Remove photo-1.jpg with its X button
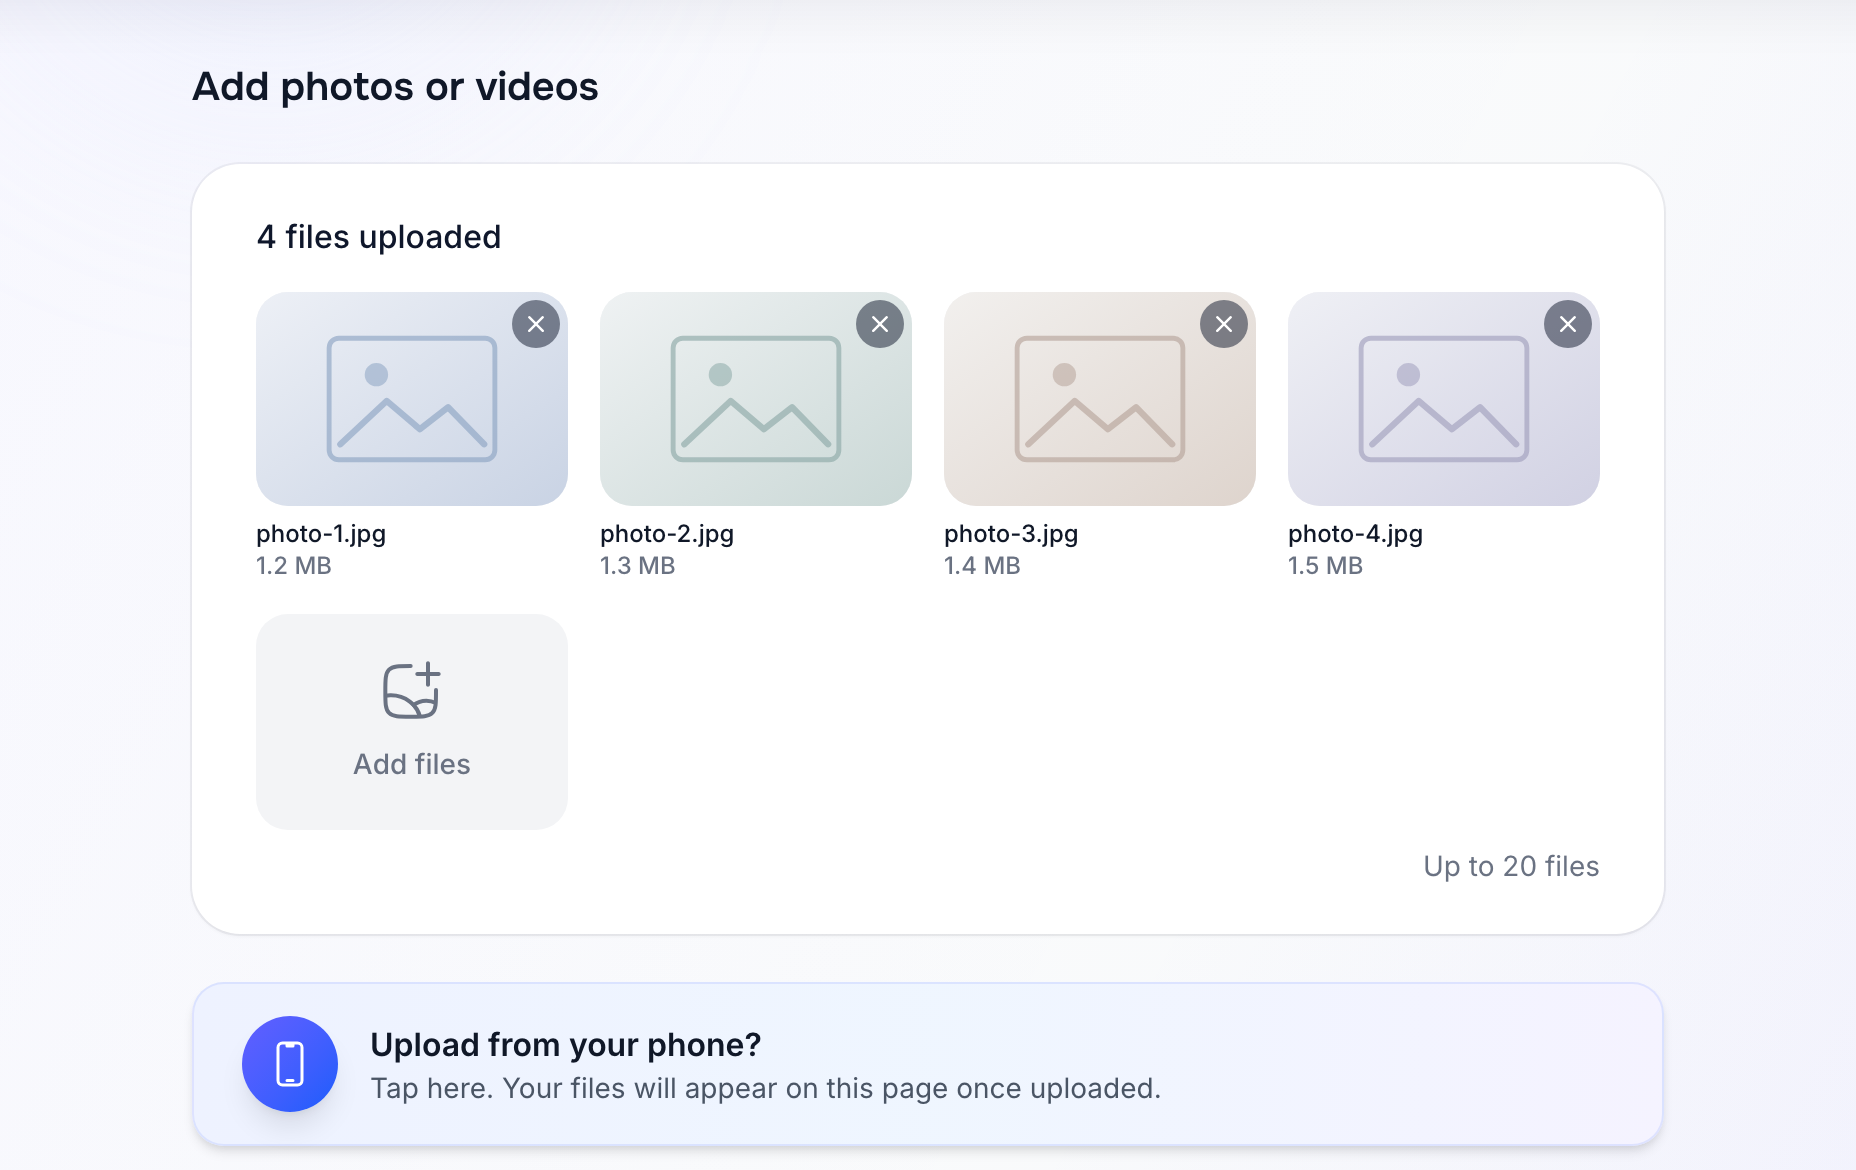This screenshot has height=1170, width=1856. 536,324
